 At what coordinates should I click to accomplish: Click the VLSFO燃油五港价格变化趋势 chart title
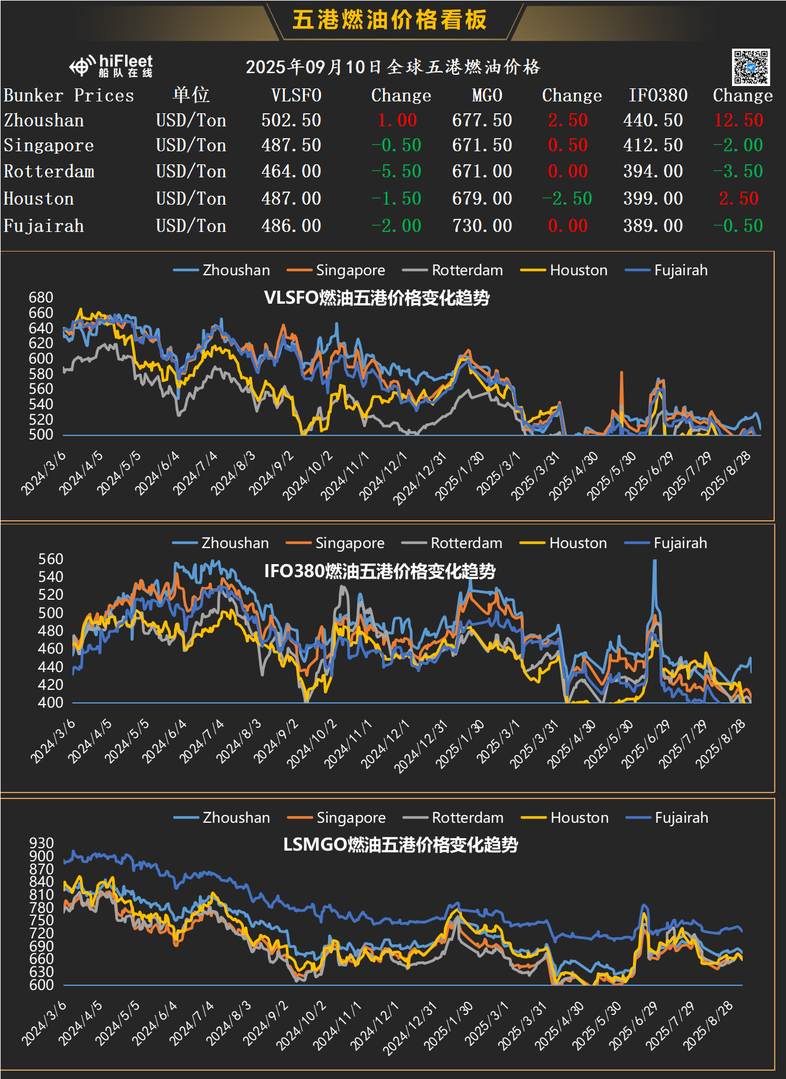(x=376, y=298)
